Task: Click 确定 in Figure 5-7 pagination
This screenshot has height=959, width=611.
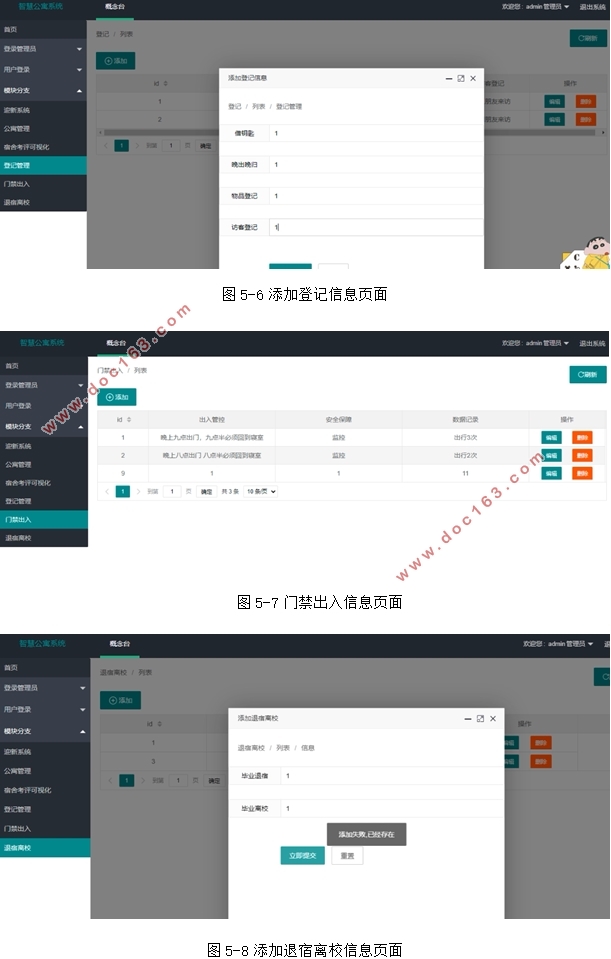Action: 207,491
